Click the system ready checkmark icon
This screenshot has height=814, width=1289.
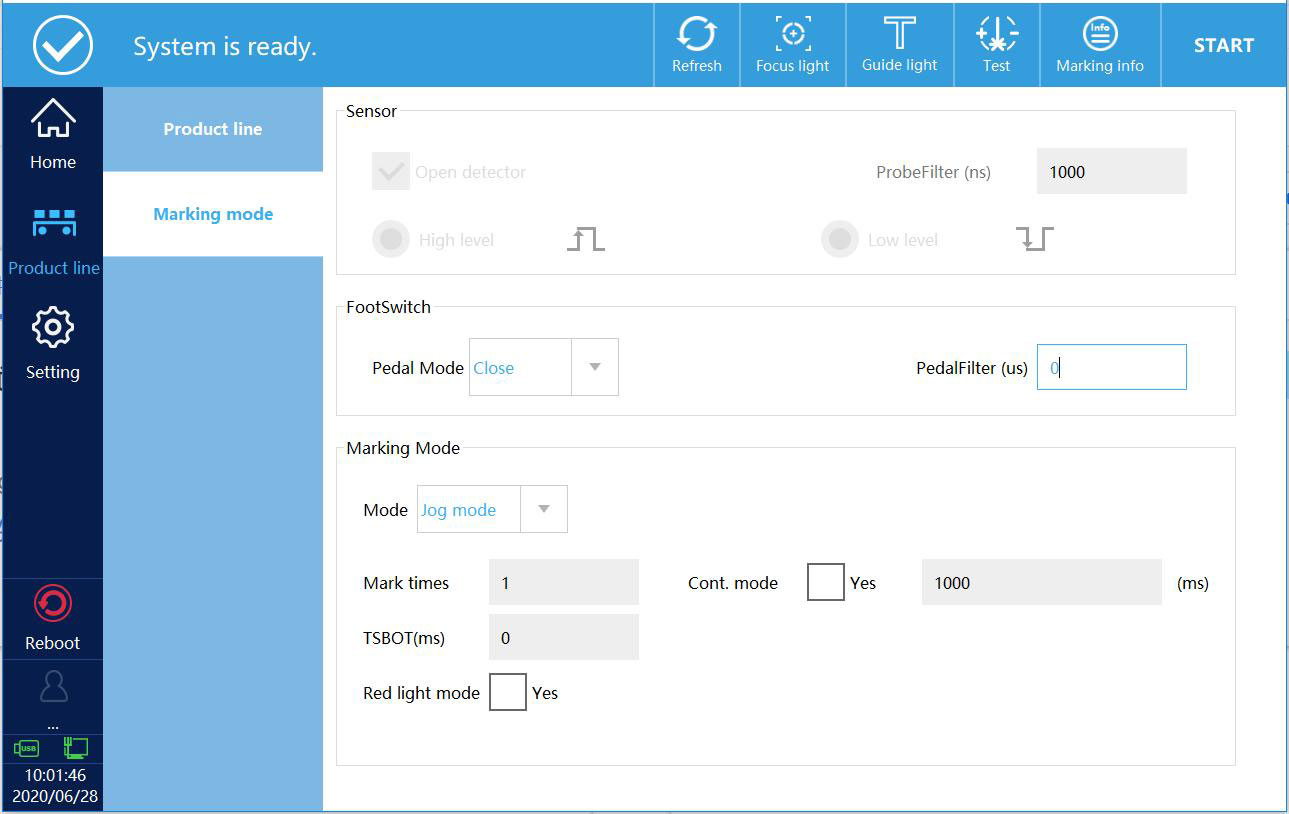click(x=63, y=45)
